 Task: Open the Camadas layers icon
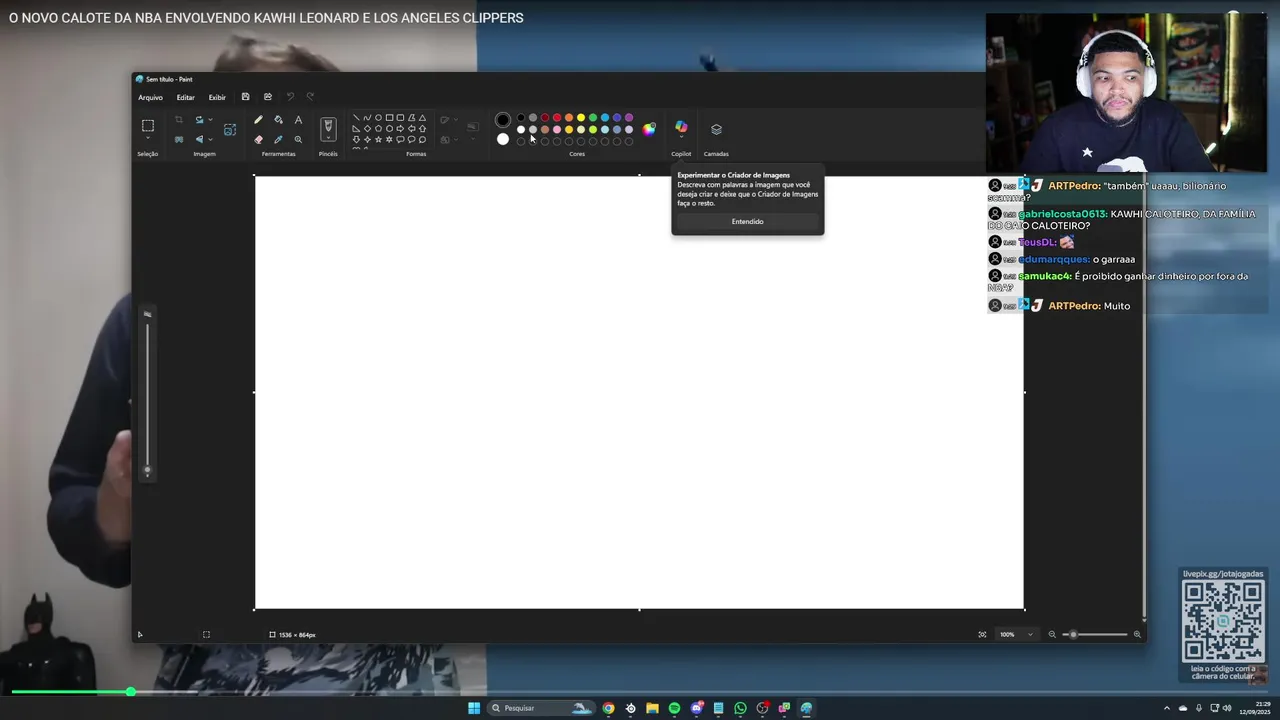click(716, 129)
